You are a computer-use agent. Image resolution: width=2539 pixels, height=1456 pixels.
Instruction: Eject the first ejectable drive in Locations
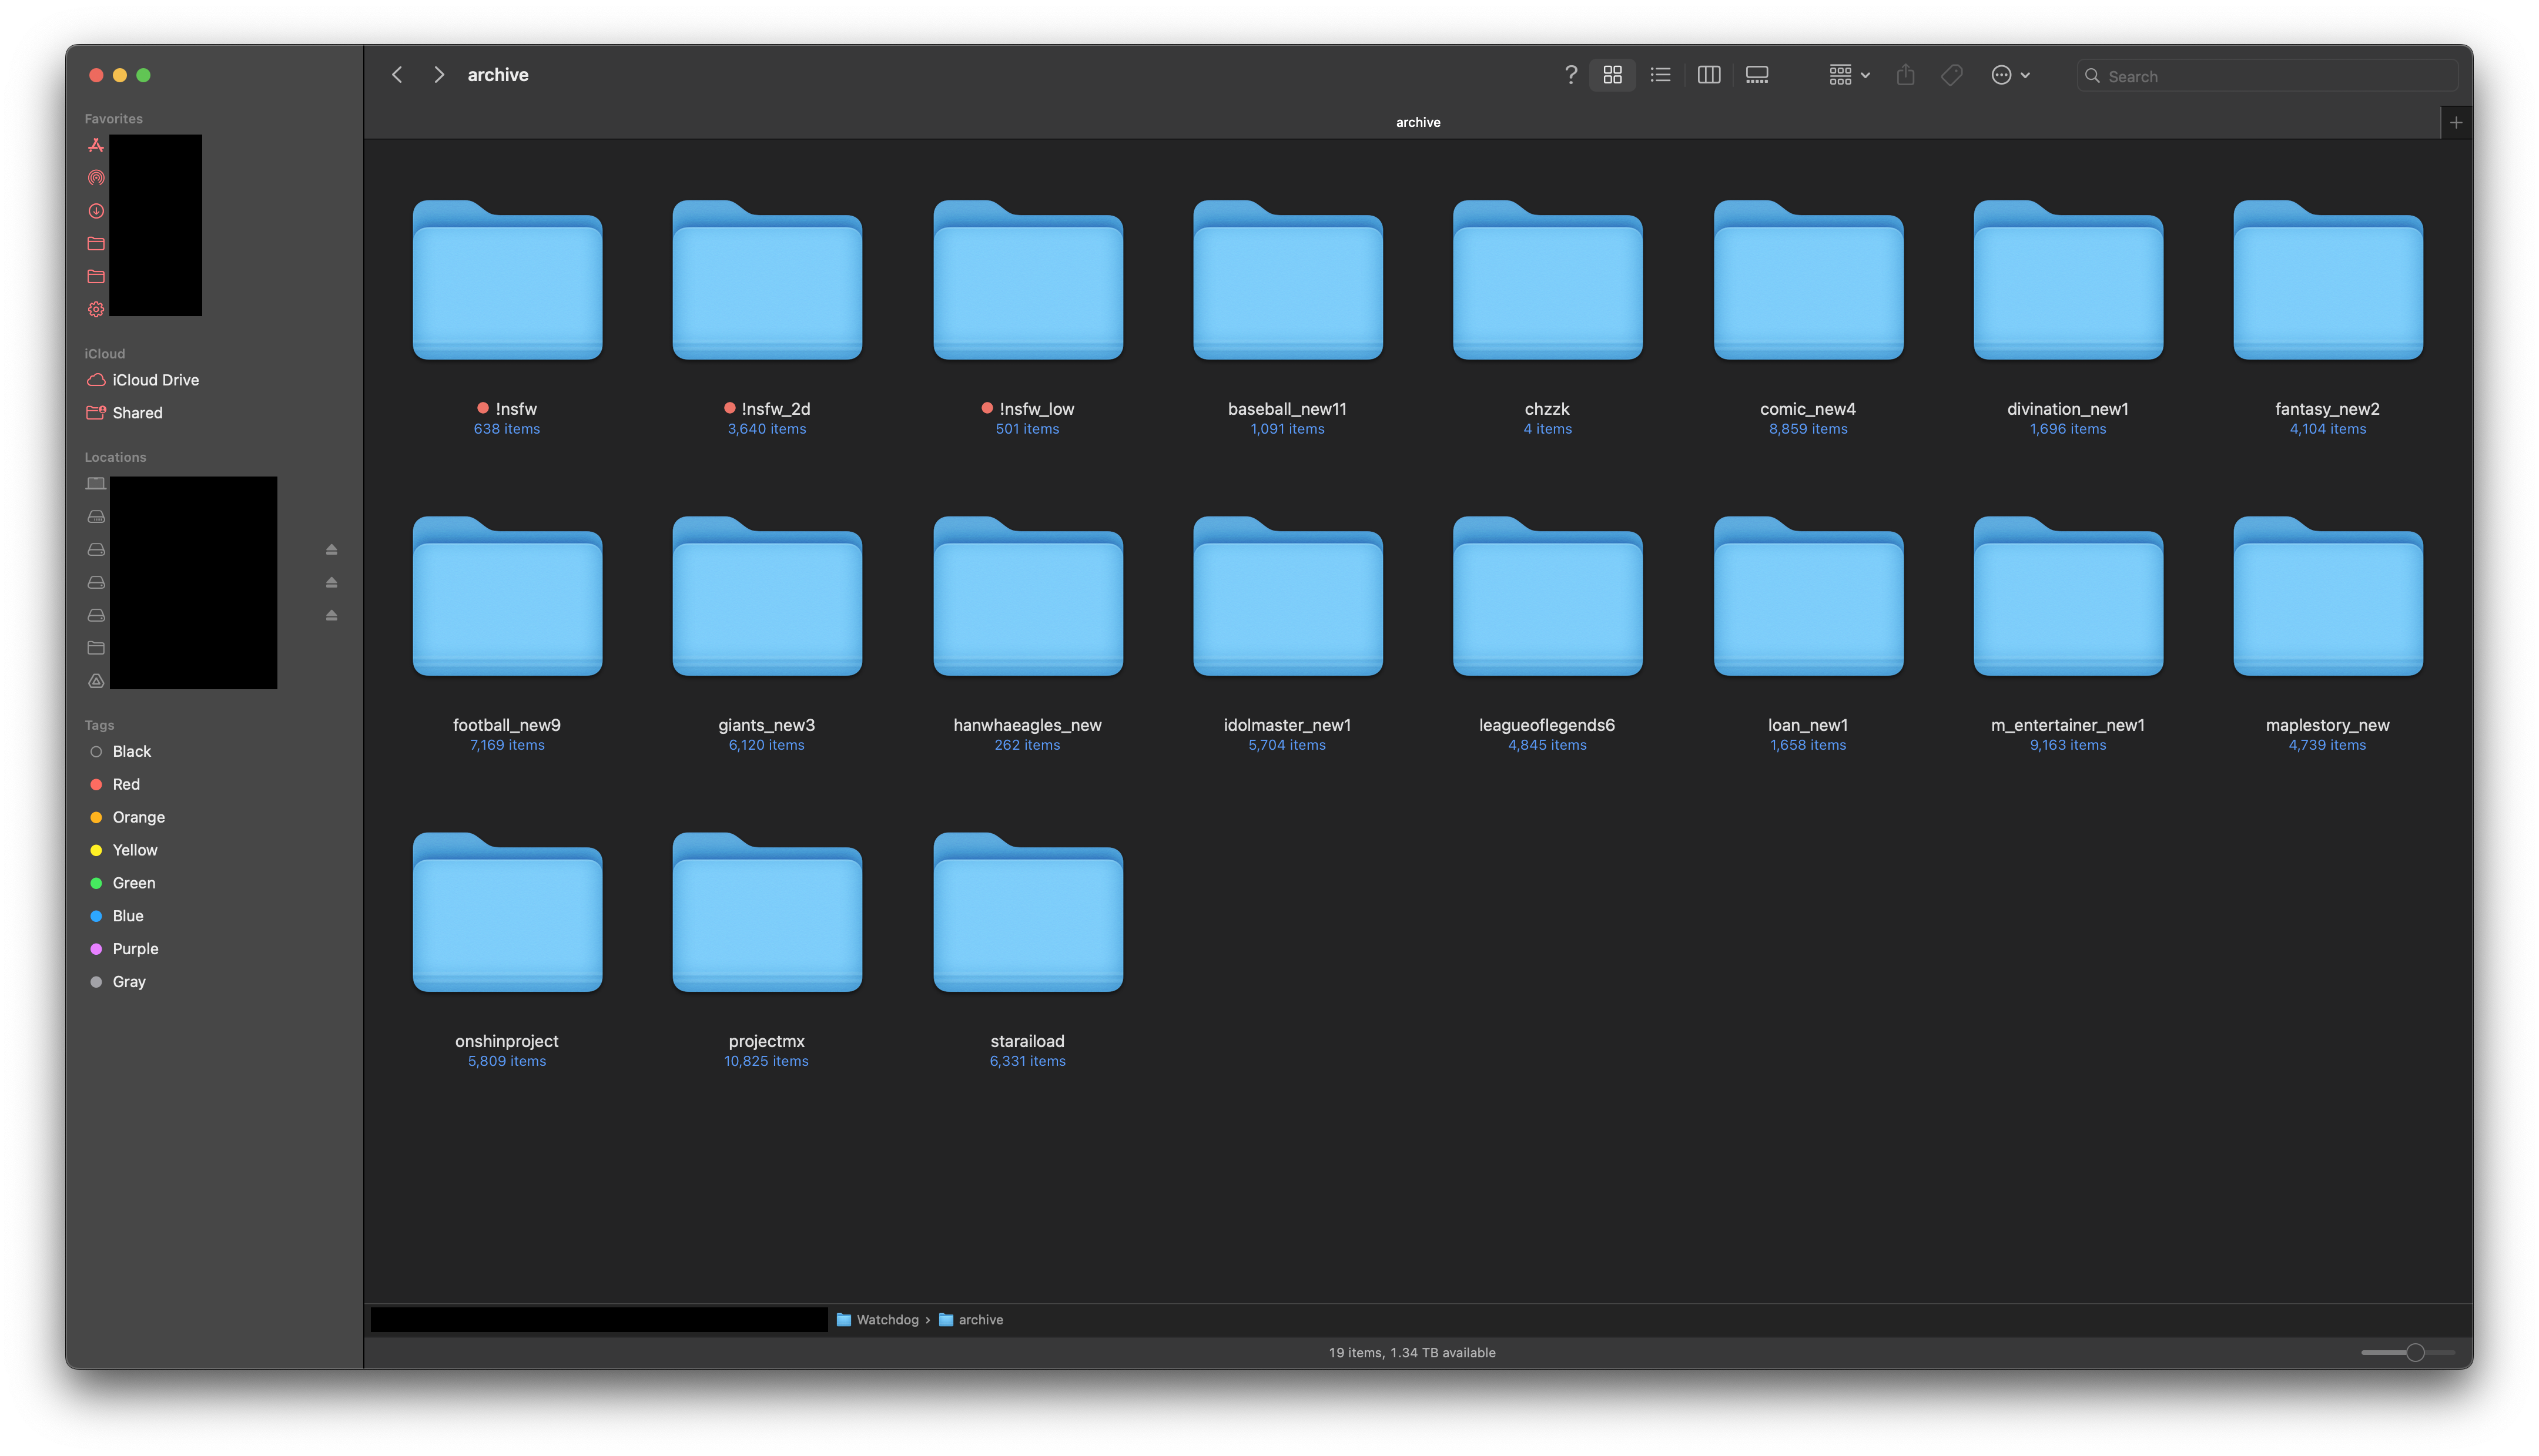[x=331, y=550]
